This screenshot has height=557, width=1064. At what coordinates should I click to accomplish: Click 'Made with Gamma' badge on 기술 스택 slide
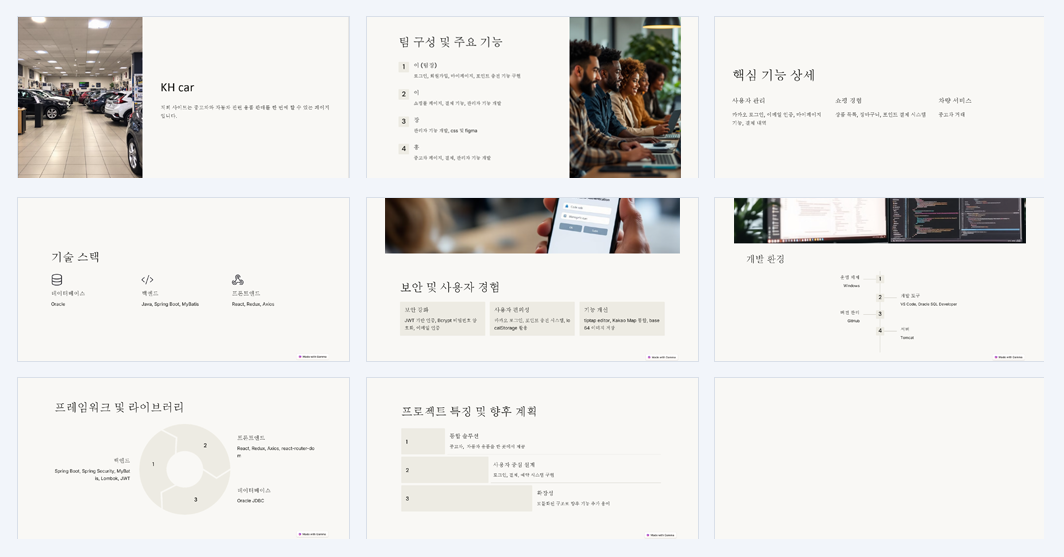point(313,356)
